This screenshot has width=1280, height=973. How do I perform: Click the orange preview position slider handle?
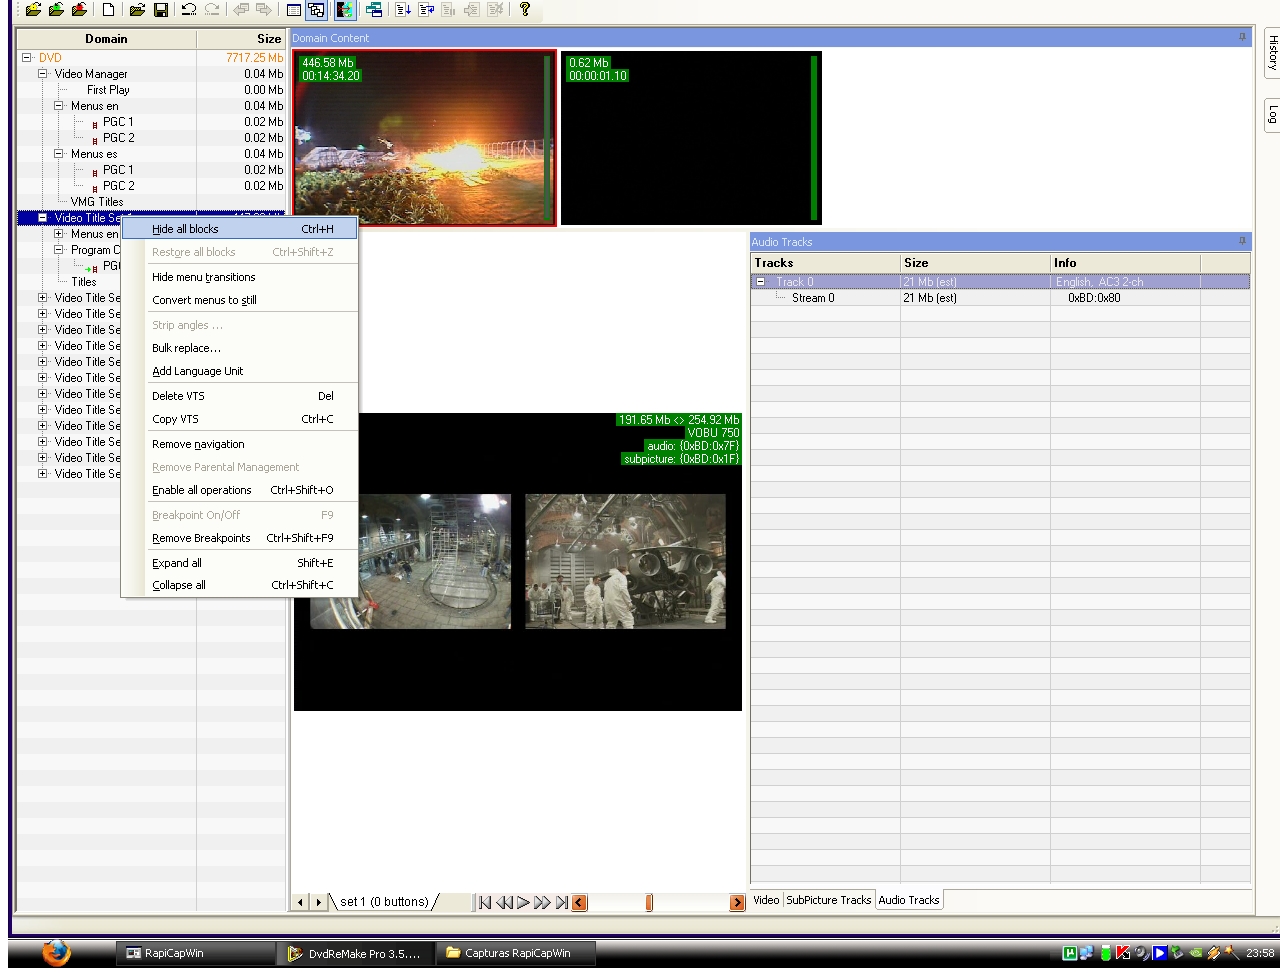point(649,902)
